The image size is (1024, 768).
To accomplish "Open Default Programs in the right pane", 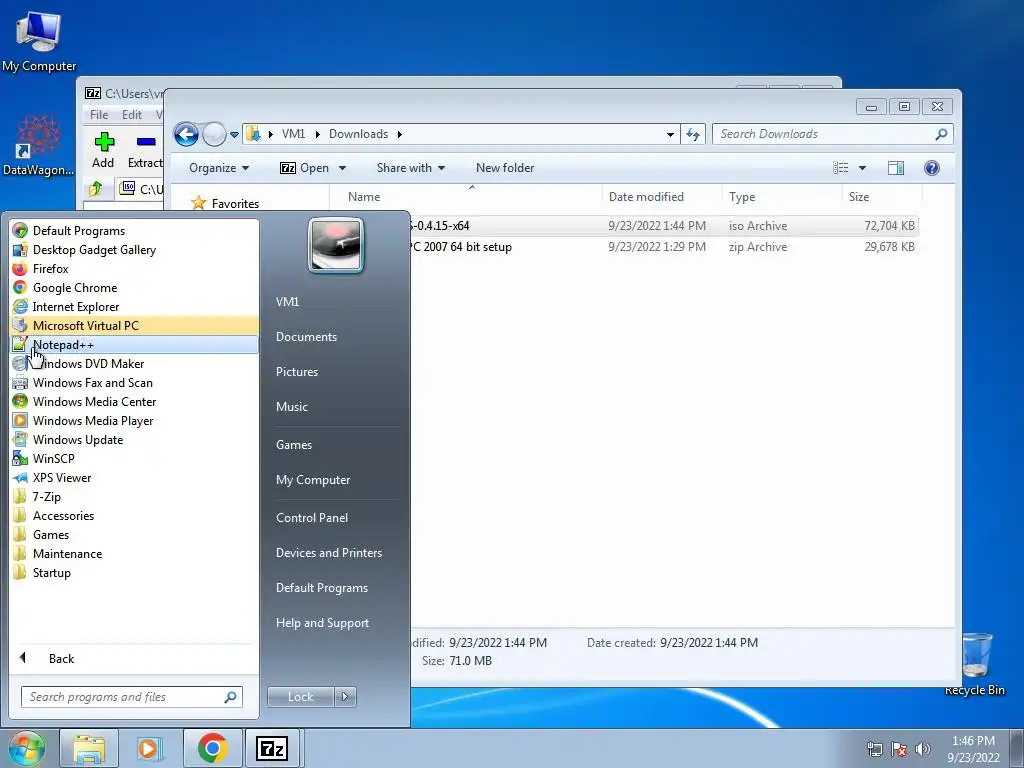I will [x=321, y=588].
